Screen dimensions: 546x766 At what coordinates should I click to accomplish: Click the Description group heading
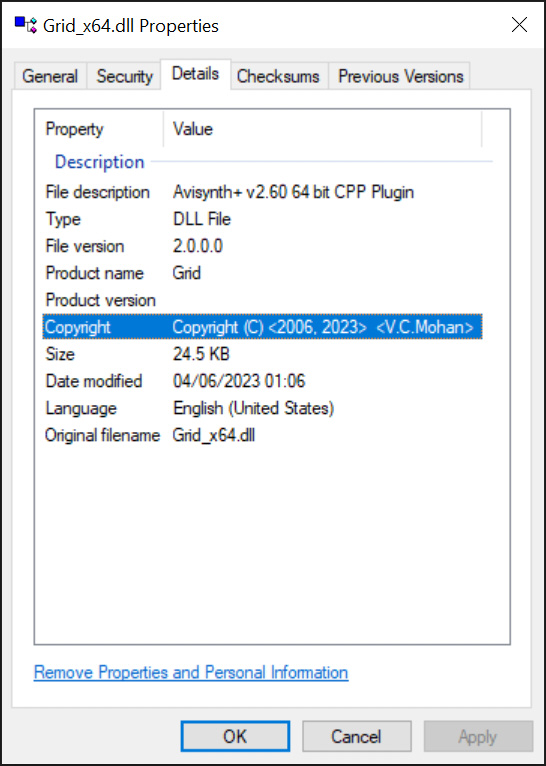pyautogui.click(x=100, y=162)
